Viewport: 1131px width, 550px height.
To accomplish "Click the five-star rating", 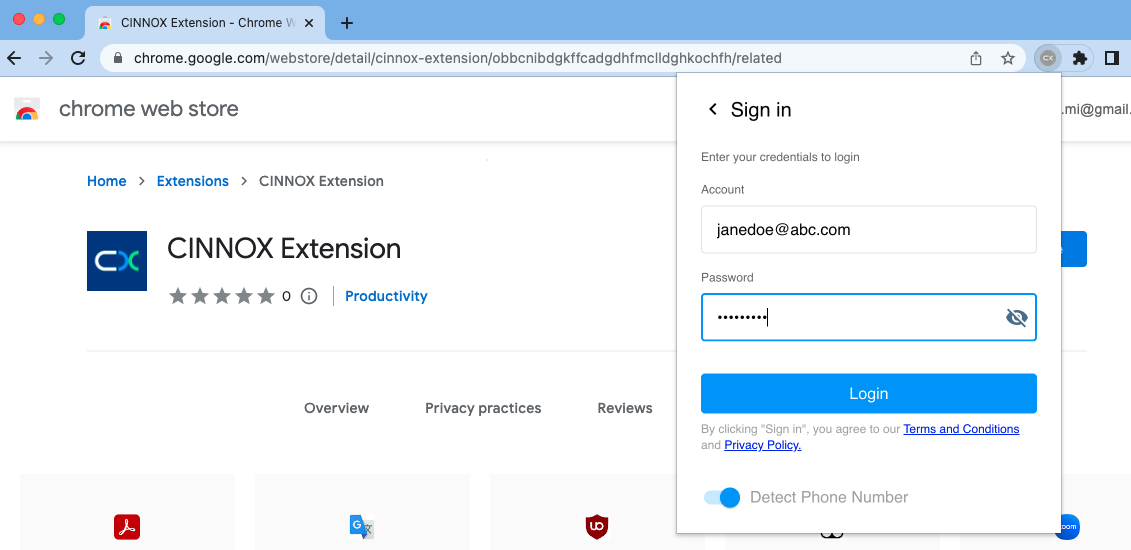I will pos(221,296).
